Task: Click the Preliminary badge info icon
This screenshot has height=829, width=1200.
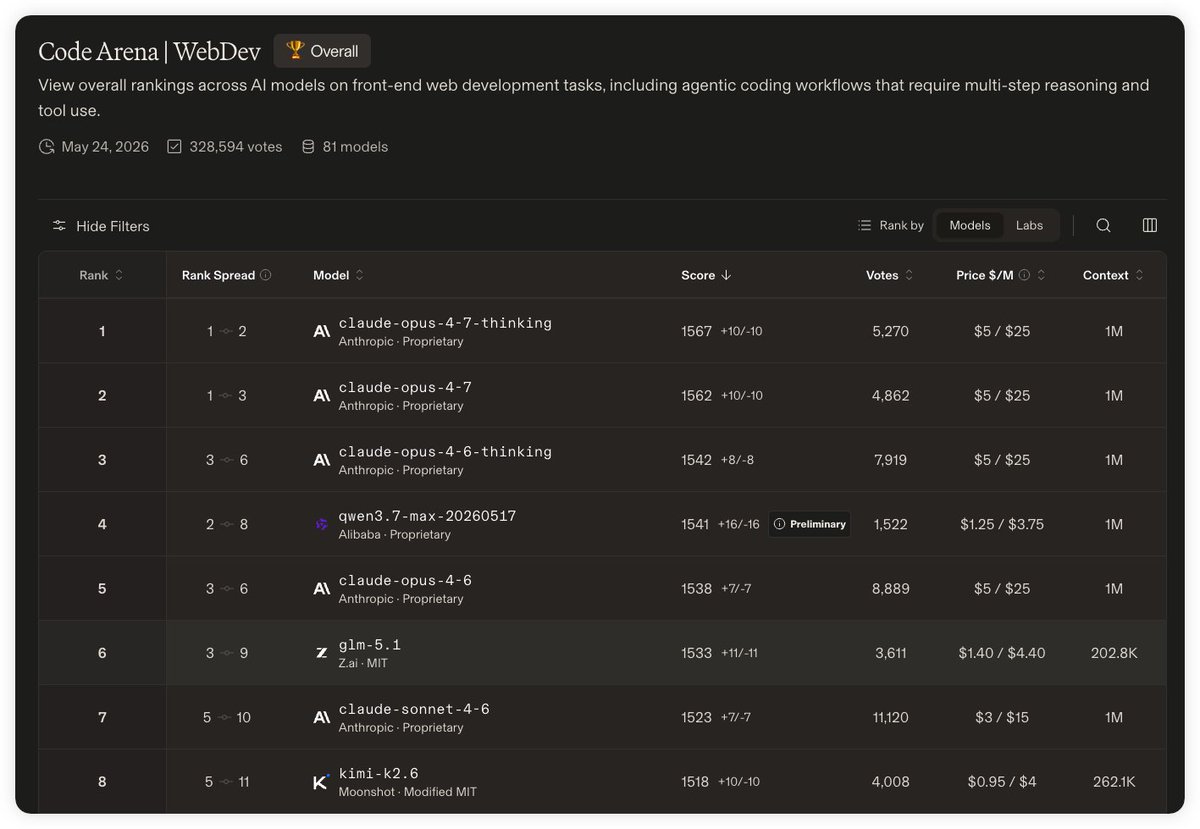Action: [x=780, y=524]
